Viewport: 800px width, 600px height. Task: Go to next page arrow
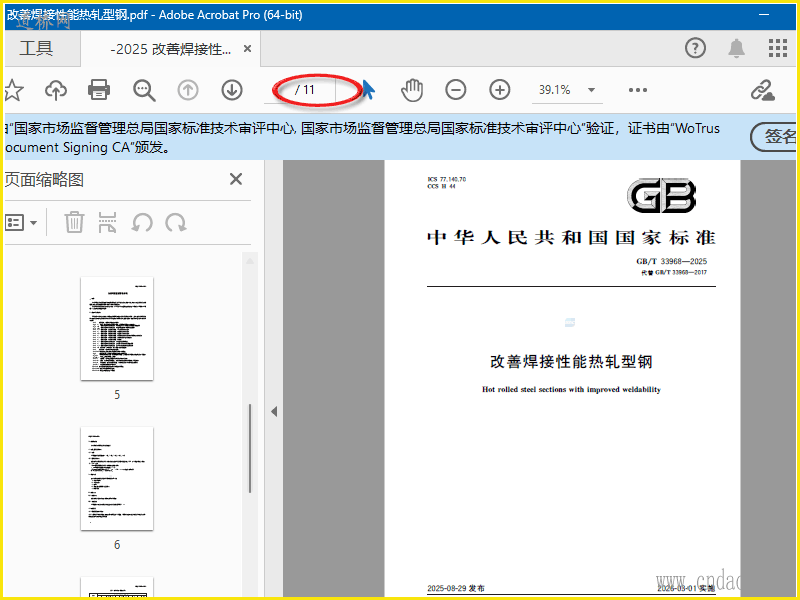pyautogui.click(x=232, y=90)
